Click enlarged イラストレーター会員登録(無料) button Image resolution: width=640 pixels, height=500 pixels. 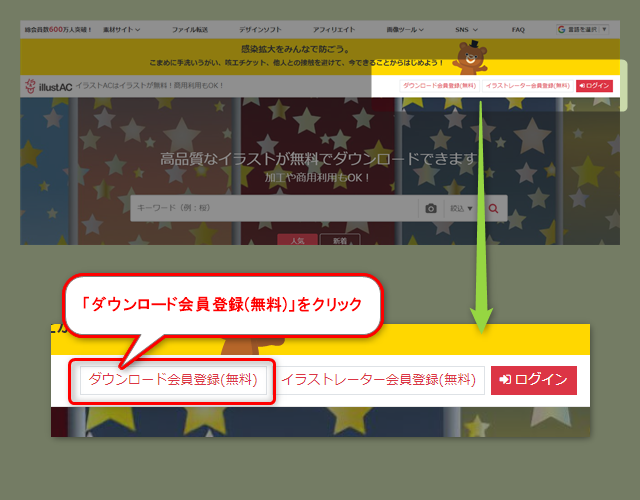[379, 380]
